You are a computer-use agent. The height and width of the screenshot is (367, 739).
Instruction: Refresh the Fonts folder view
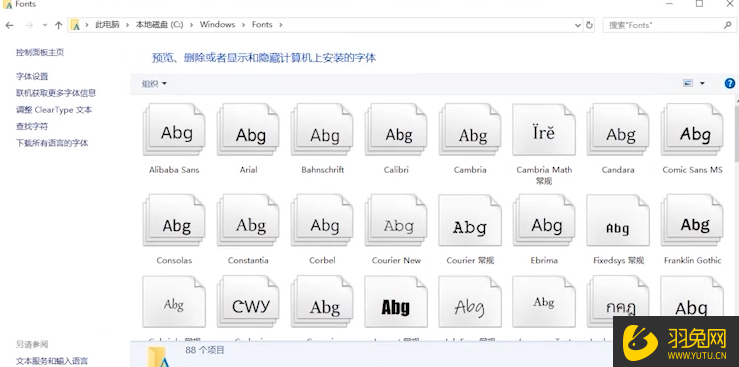pyautogui.click(x=589, y=25)
